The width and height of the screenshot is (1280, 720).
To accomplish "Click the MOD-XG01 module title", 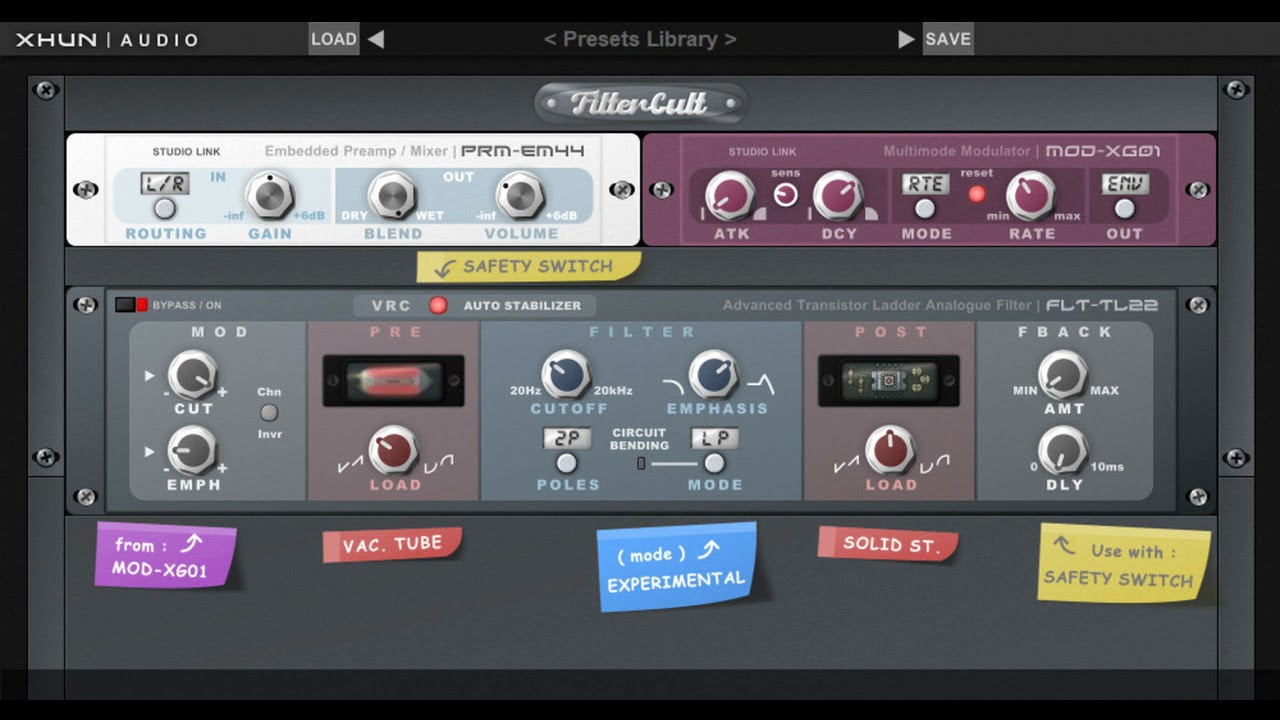I will point(1103,151).
